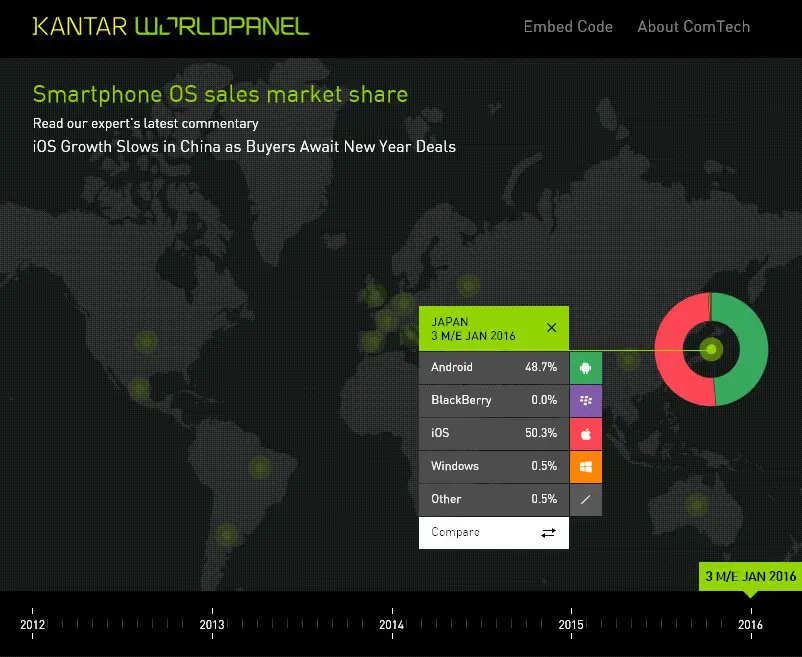This screenshot has height=657, width=802.
Task: Select the Mexico map hotspot
Action: coord(139,390)
